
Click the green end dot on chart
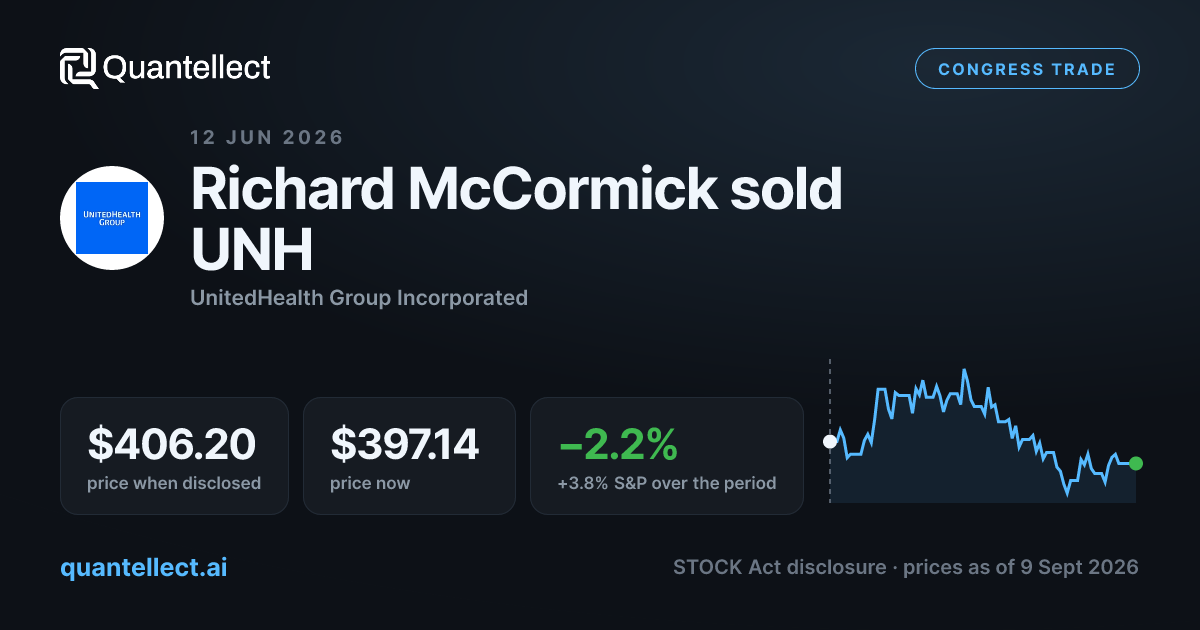(1135, 463)
